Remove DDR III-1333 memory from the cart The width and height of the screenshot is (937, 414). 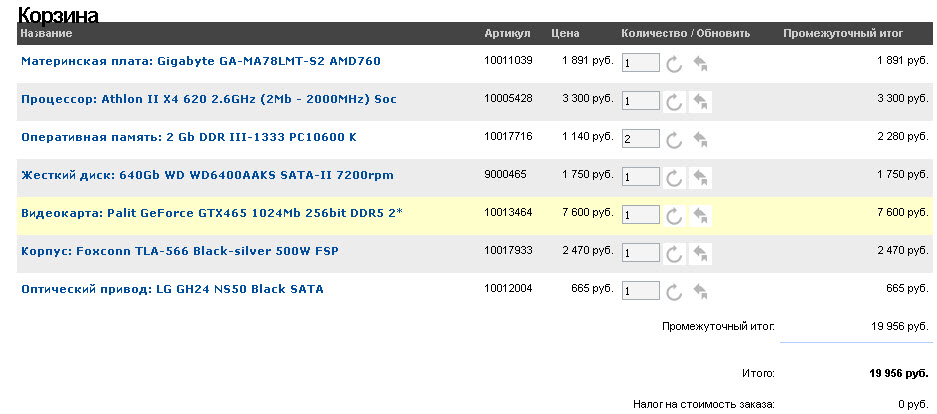[x=700, y=140]
